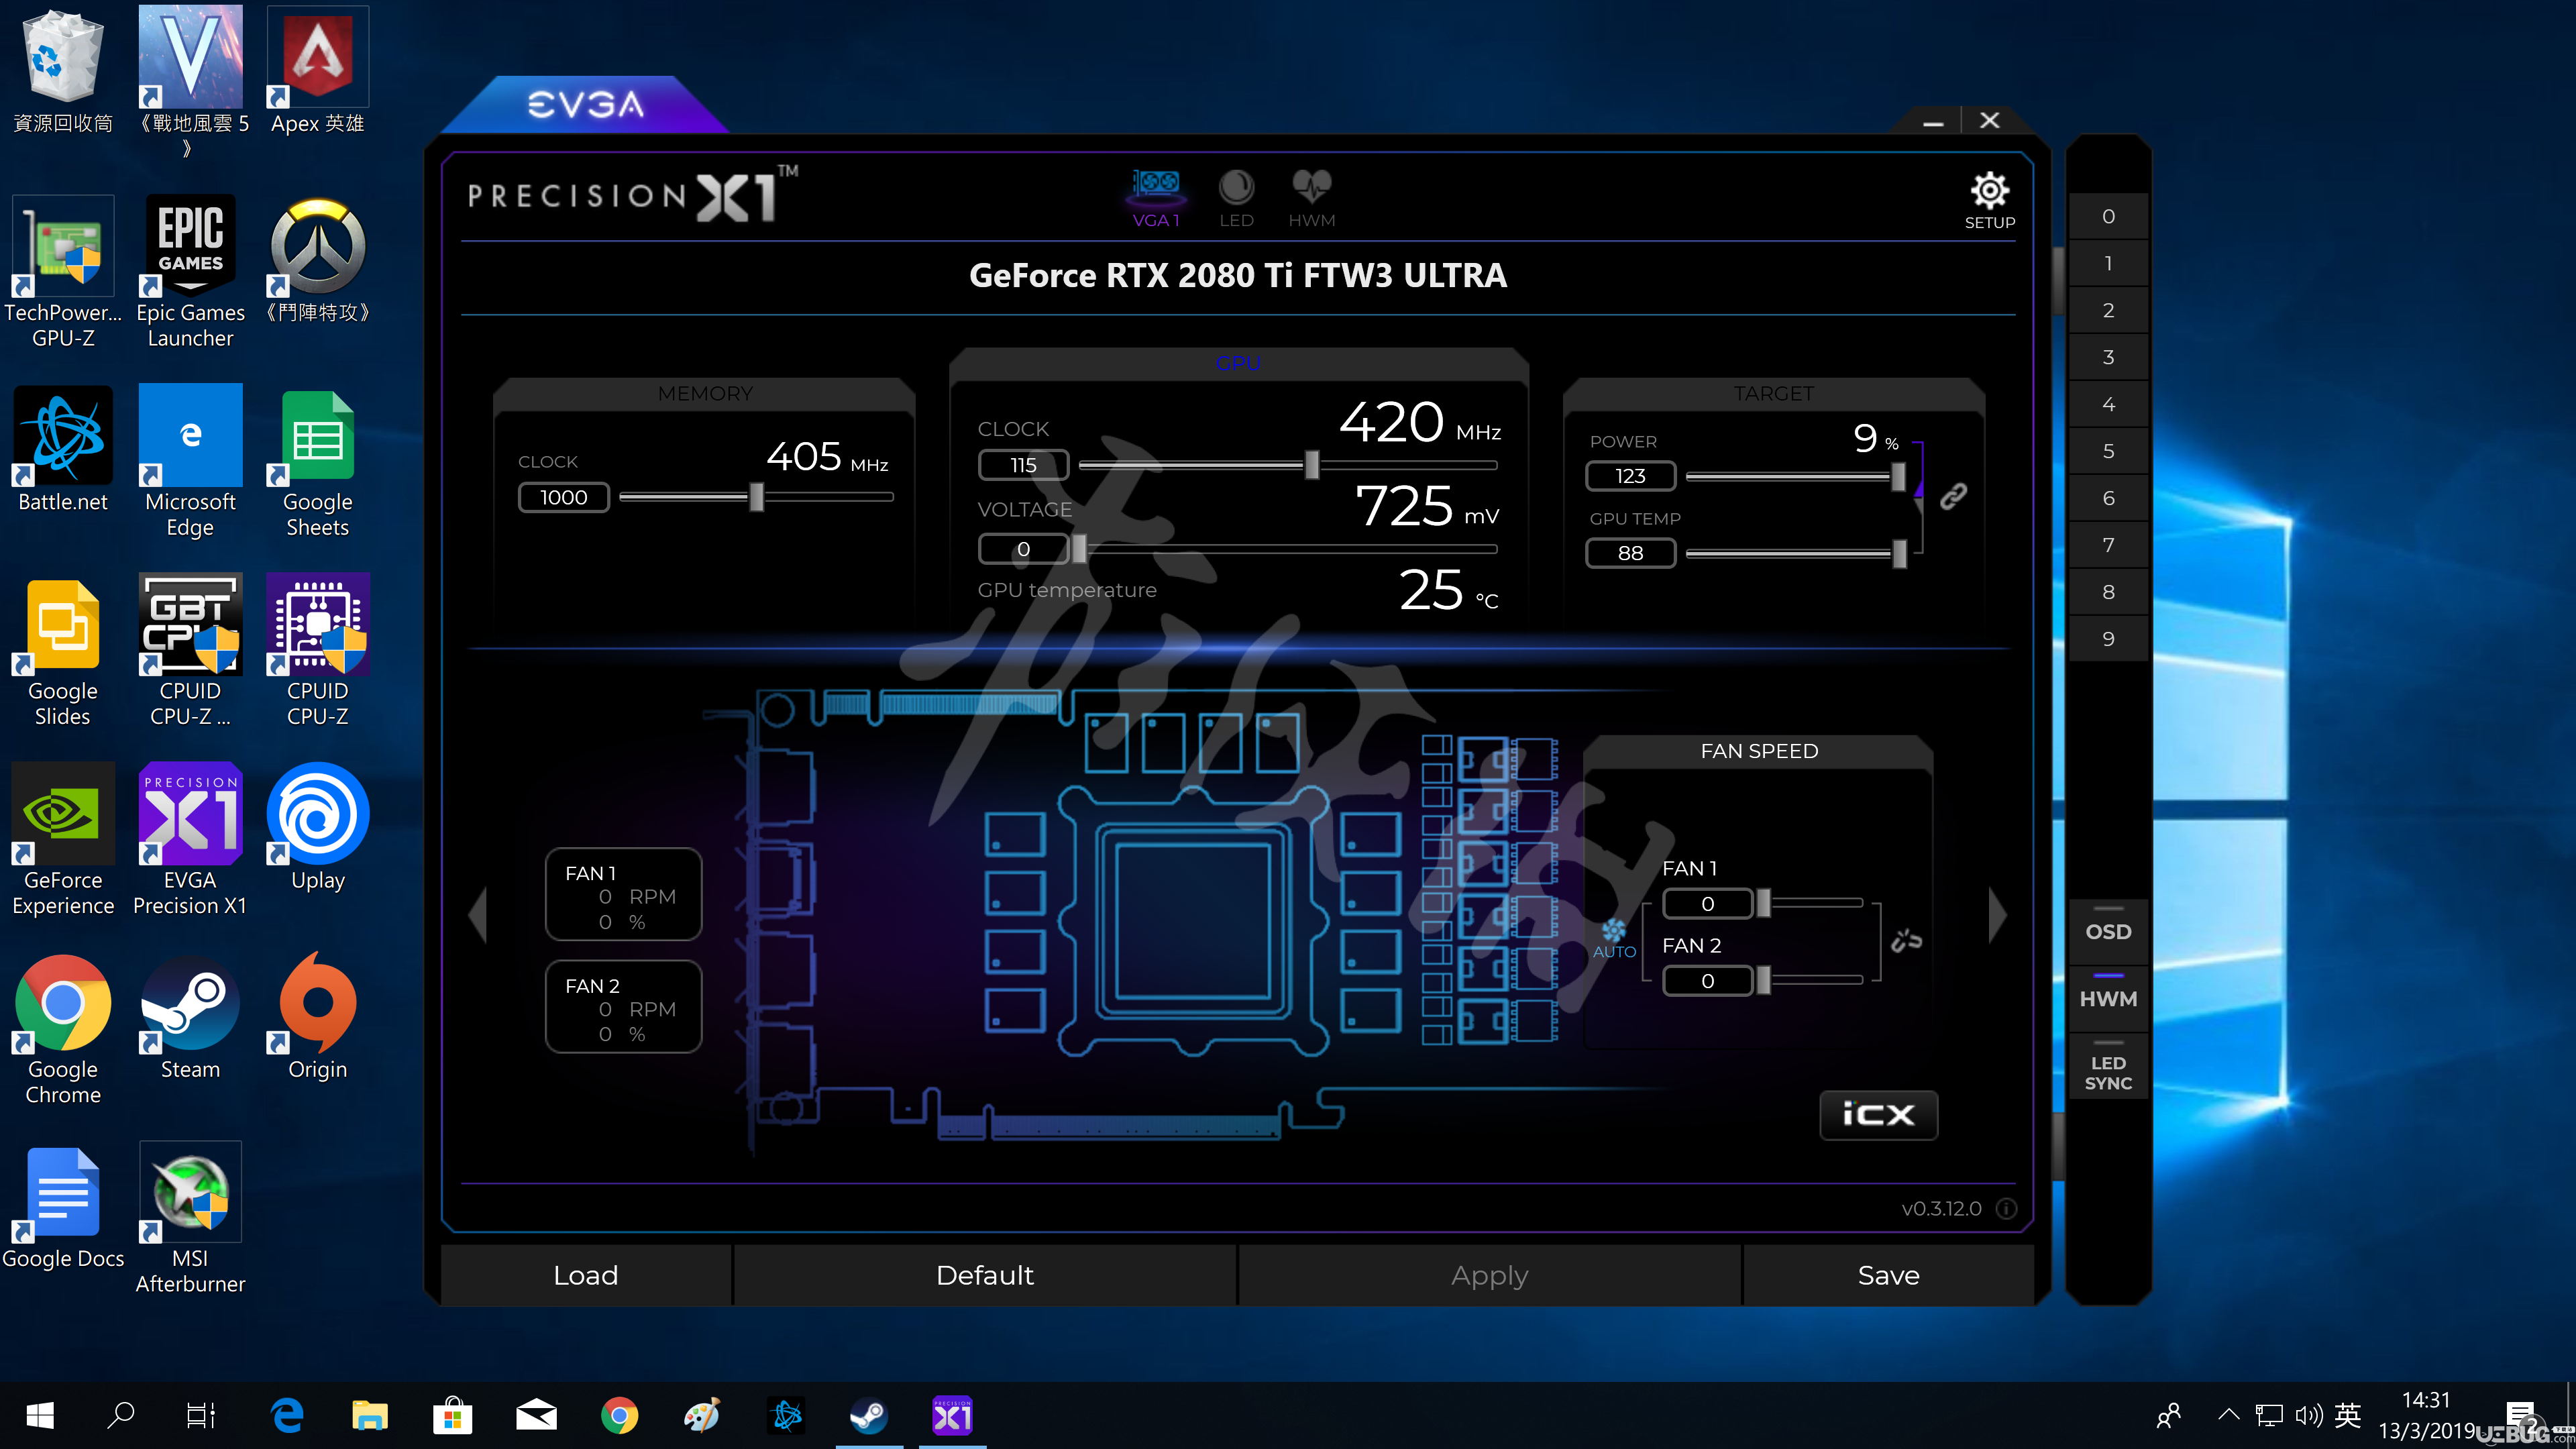
Task: Click the memory clock offset field 1000
Action: (564, 497)
